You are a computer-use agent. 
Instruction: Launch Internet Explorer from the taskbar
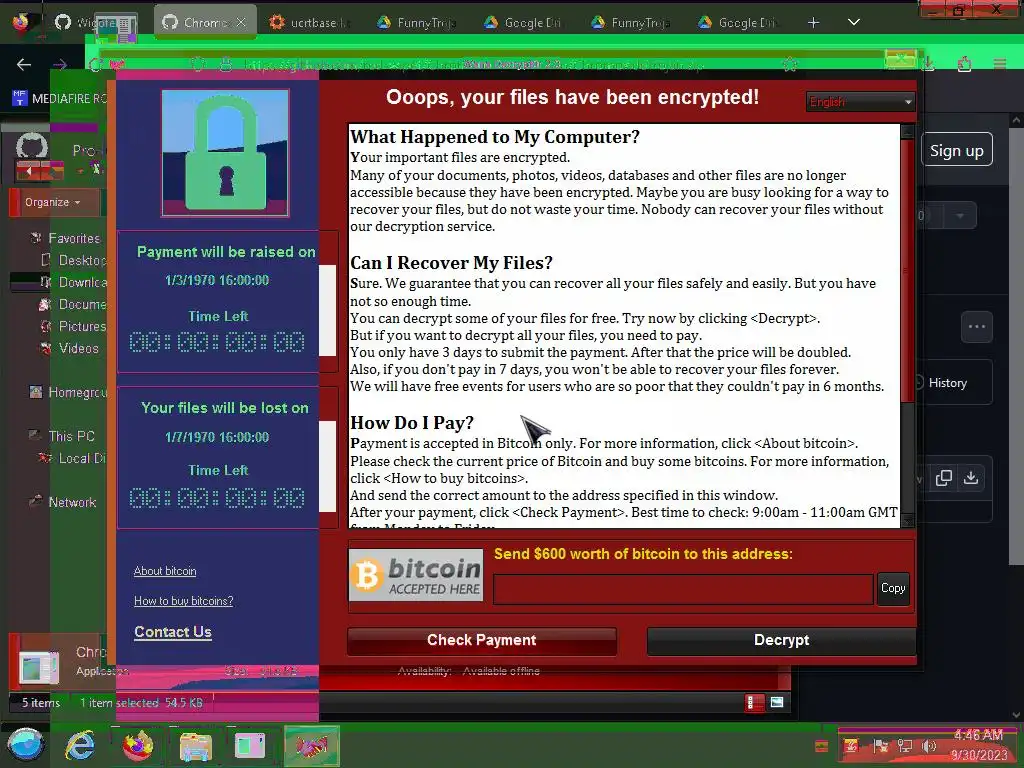pos(80,746)
